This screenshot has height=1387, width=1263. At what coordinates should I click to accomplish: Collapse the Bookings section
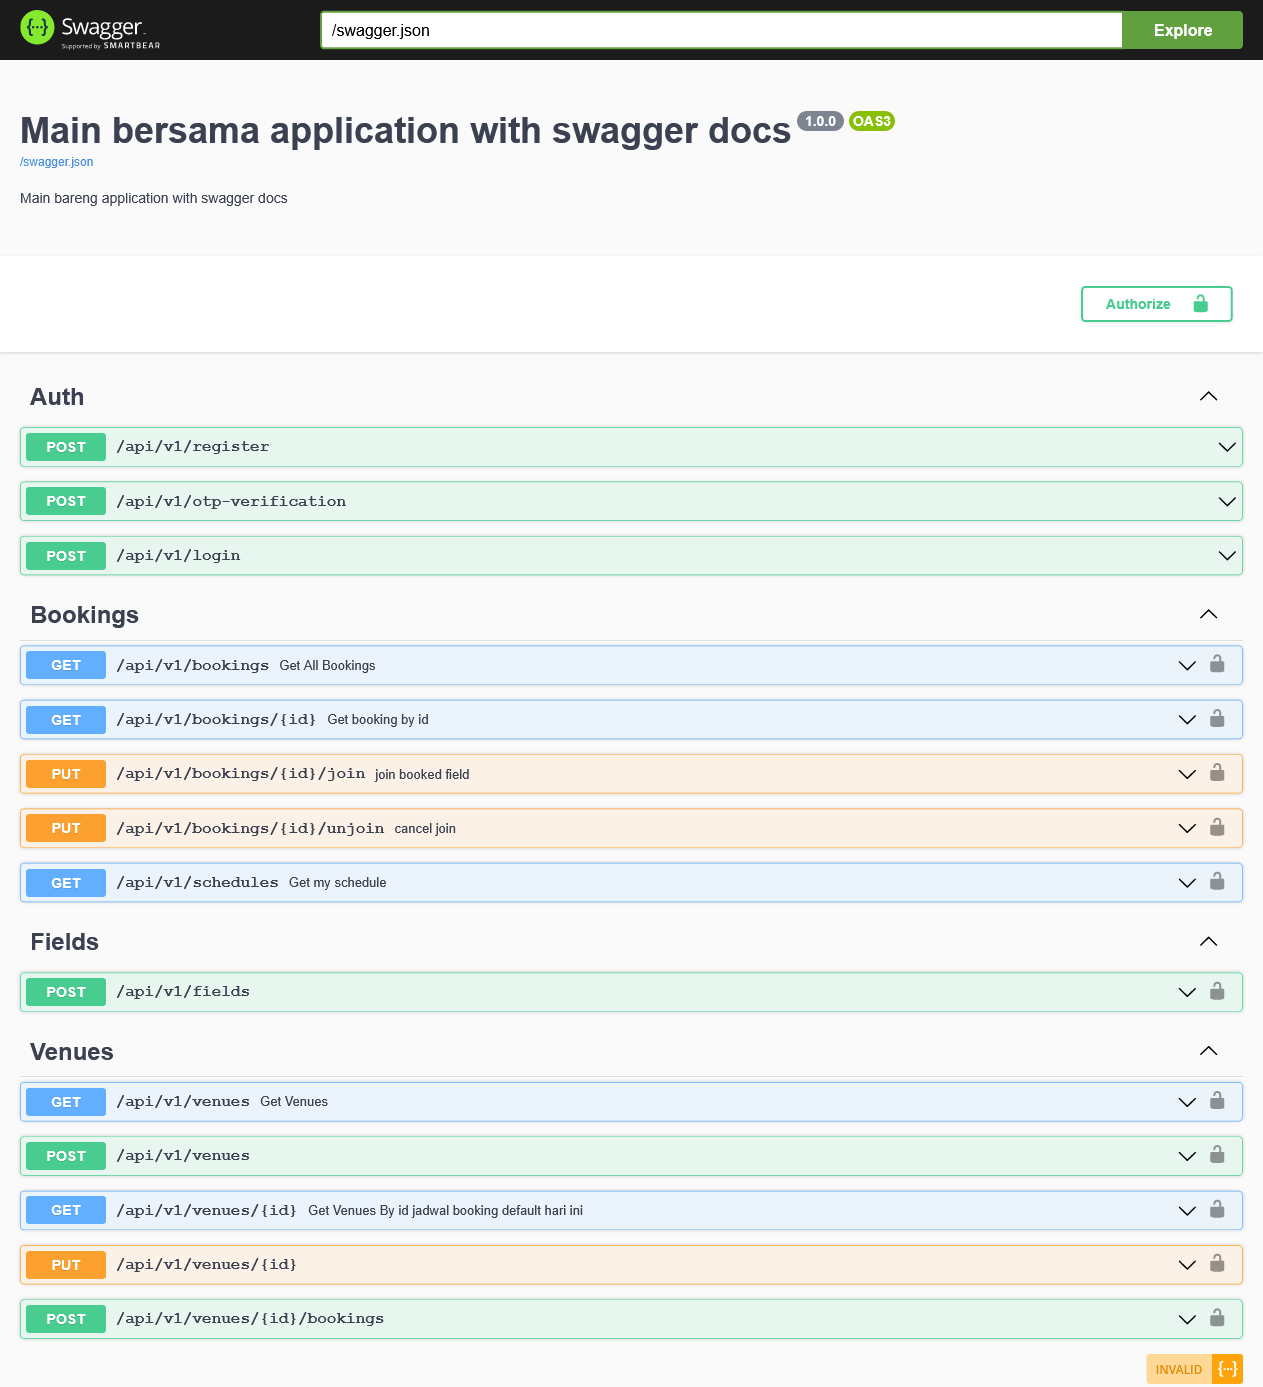coord(1208,614)
